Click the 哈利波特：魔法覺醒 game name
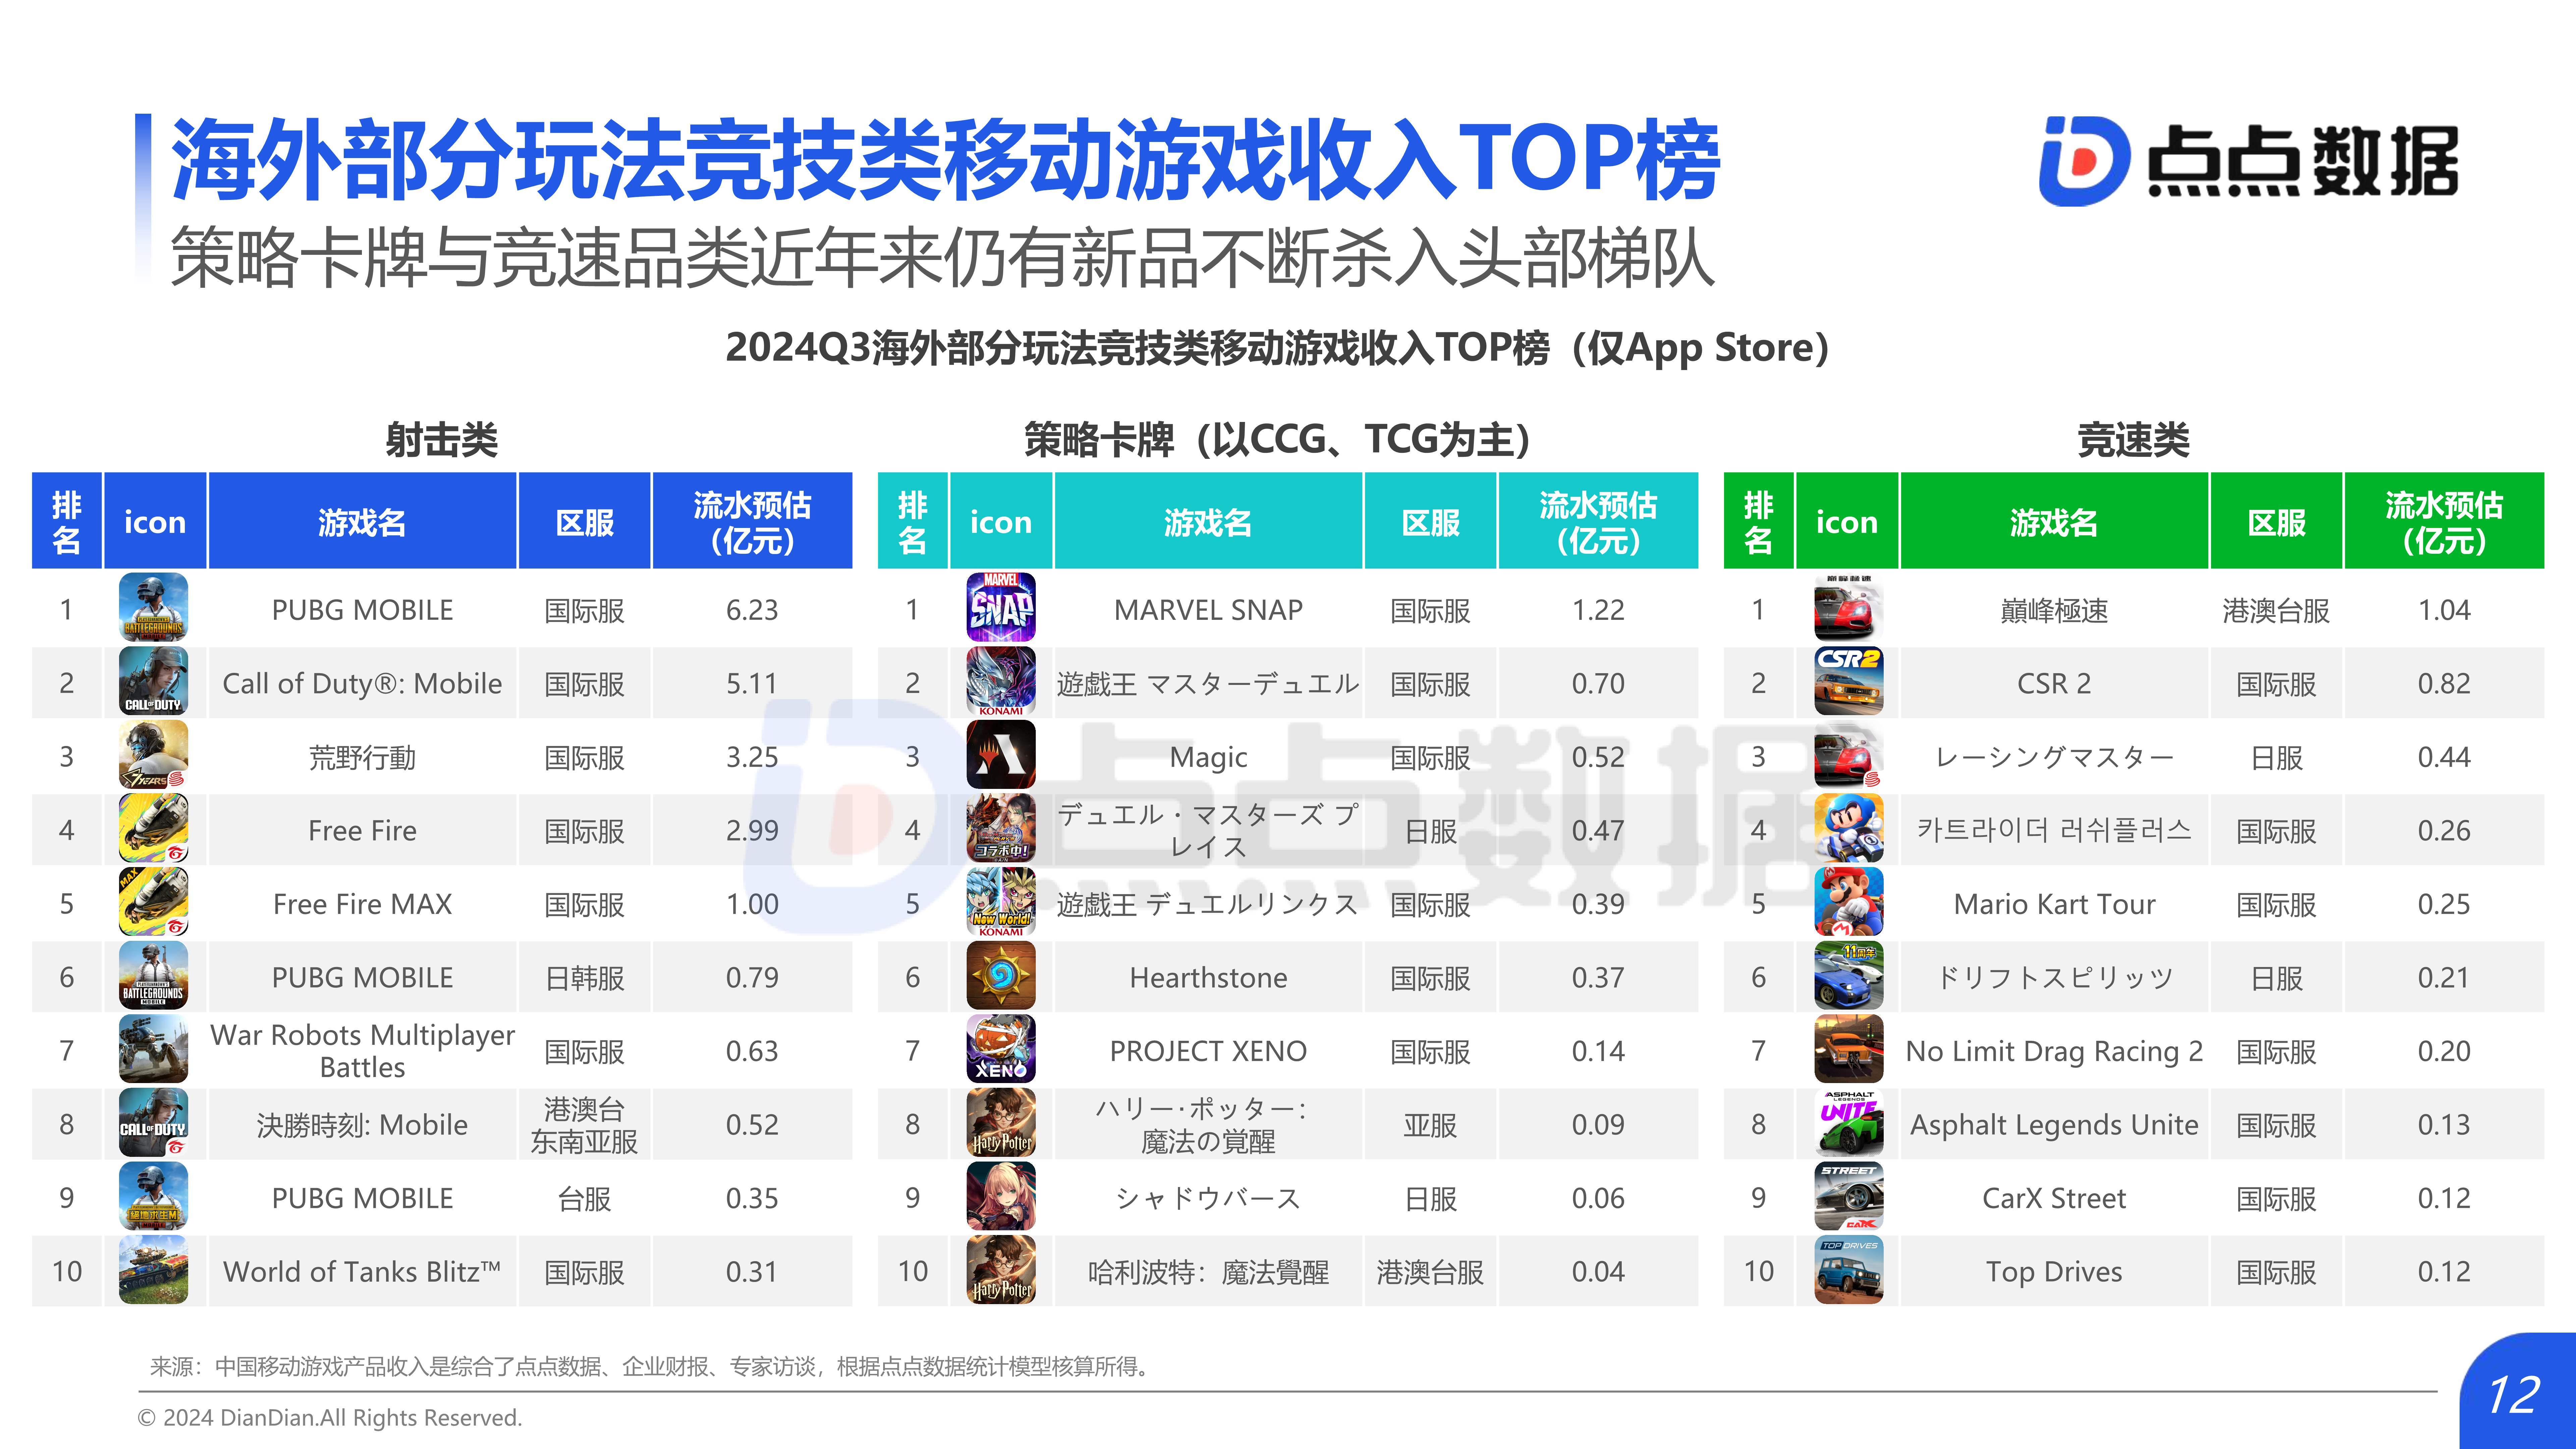 click(1208, 1273)
